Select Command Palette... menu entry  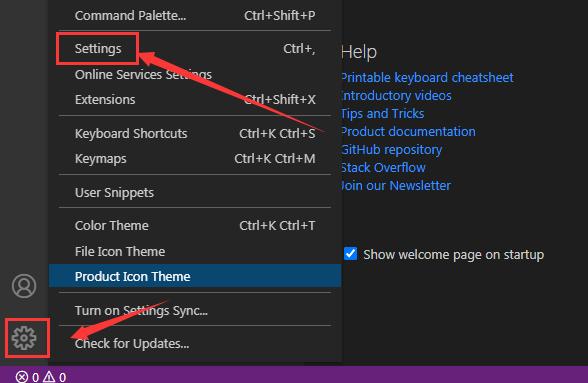[195, 15]
